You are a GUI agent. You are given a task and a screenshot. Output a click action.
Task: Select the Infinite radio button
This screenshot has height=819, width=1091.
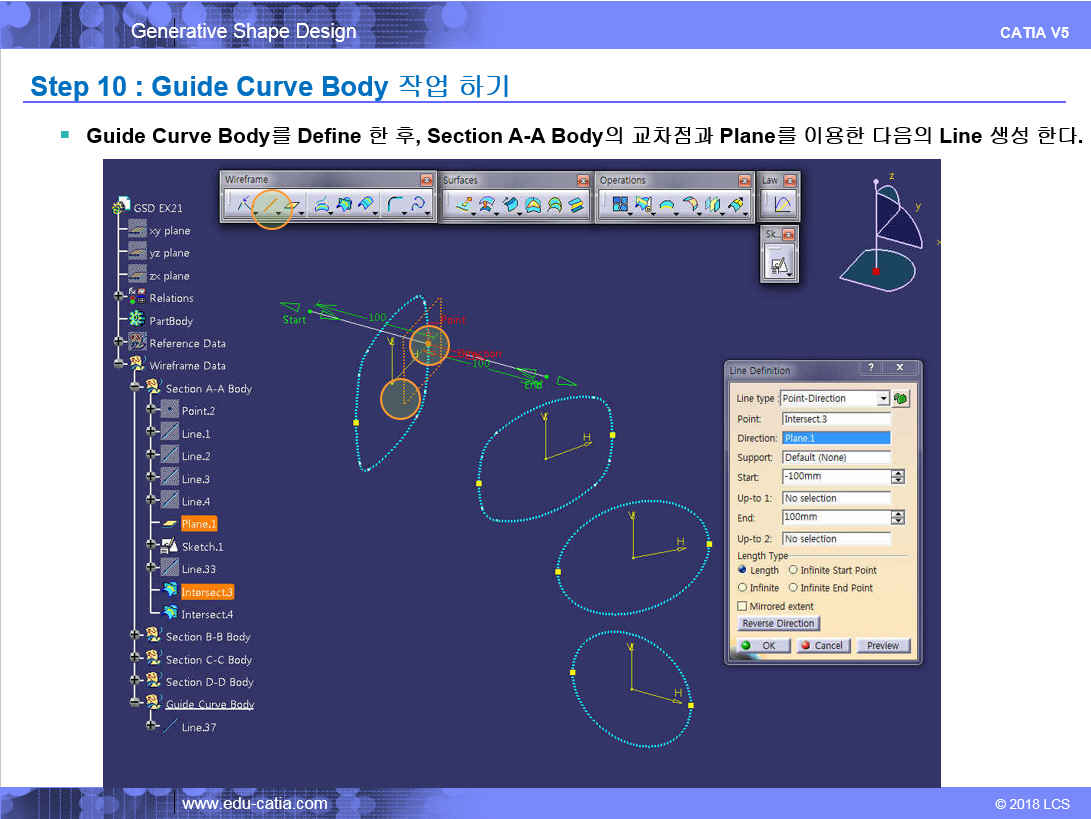(x=742, y=588)
